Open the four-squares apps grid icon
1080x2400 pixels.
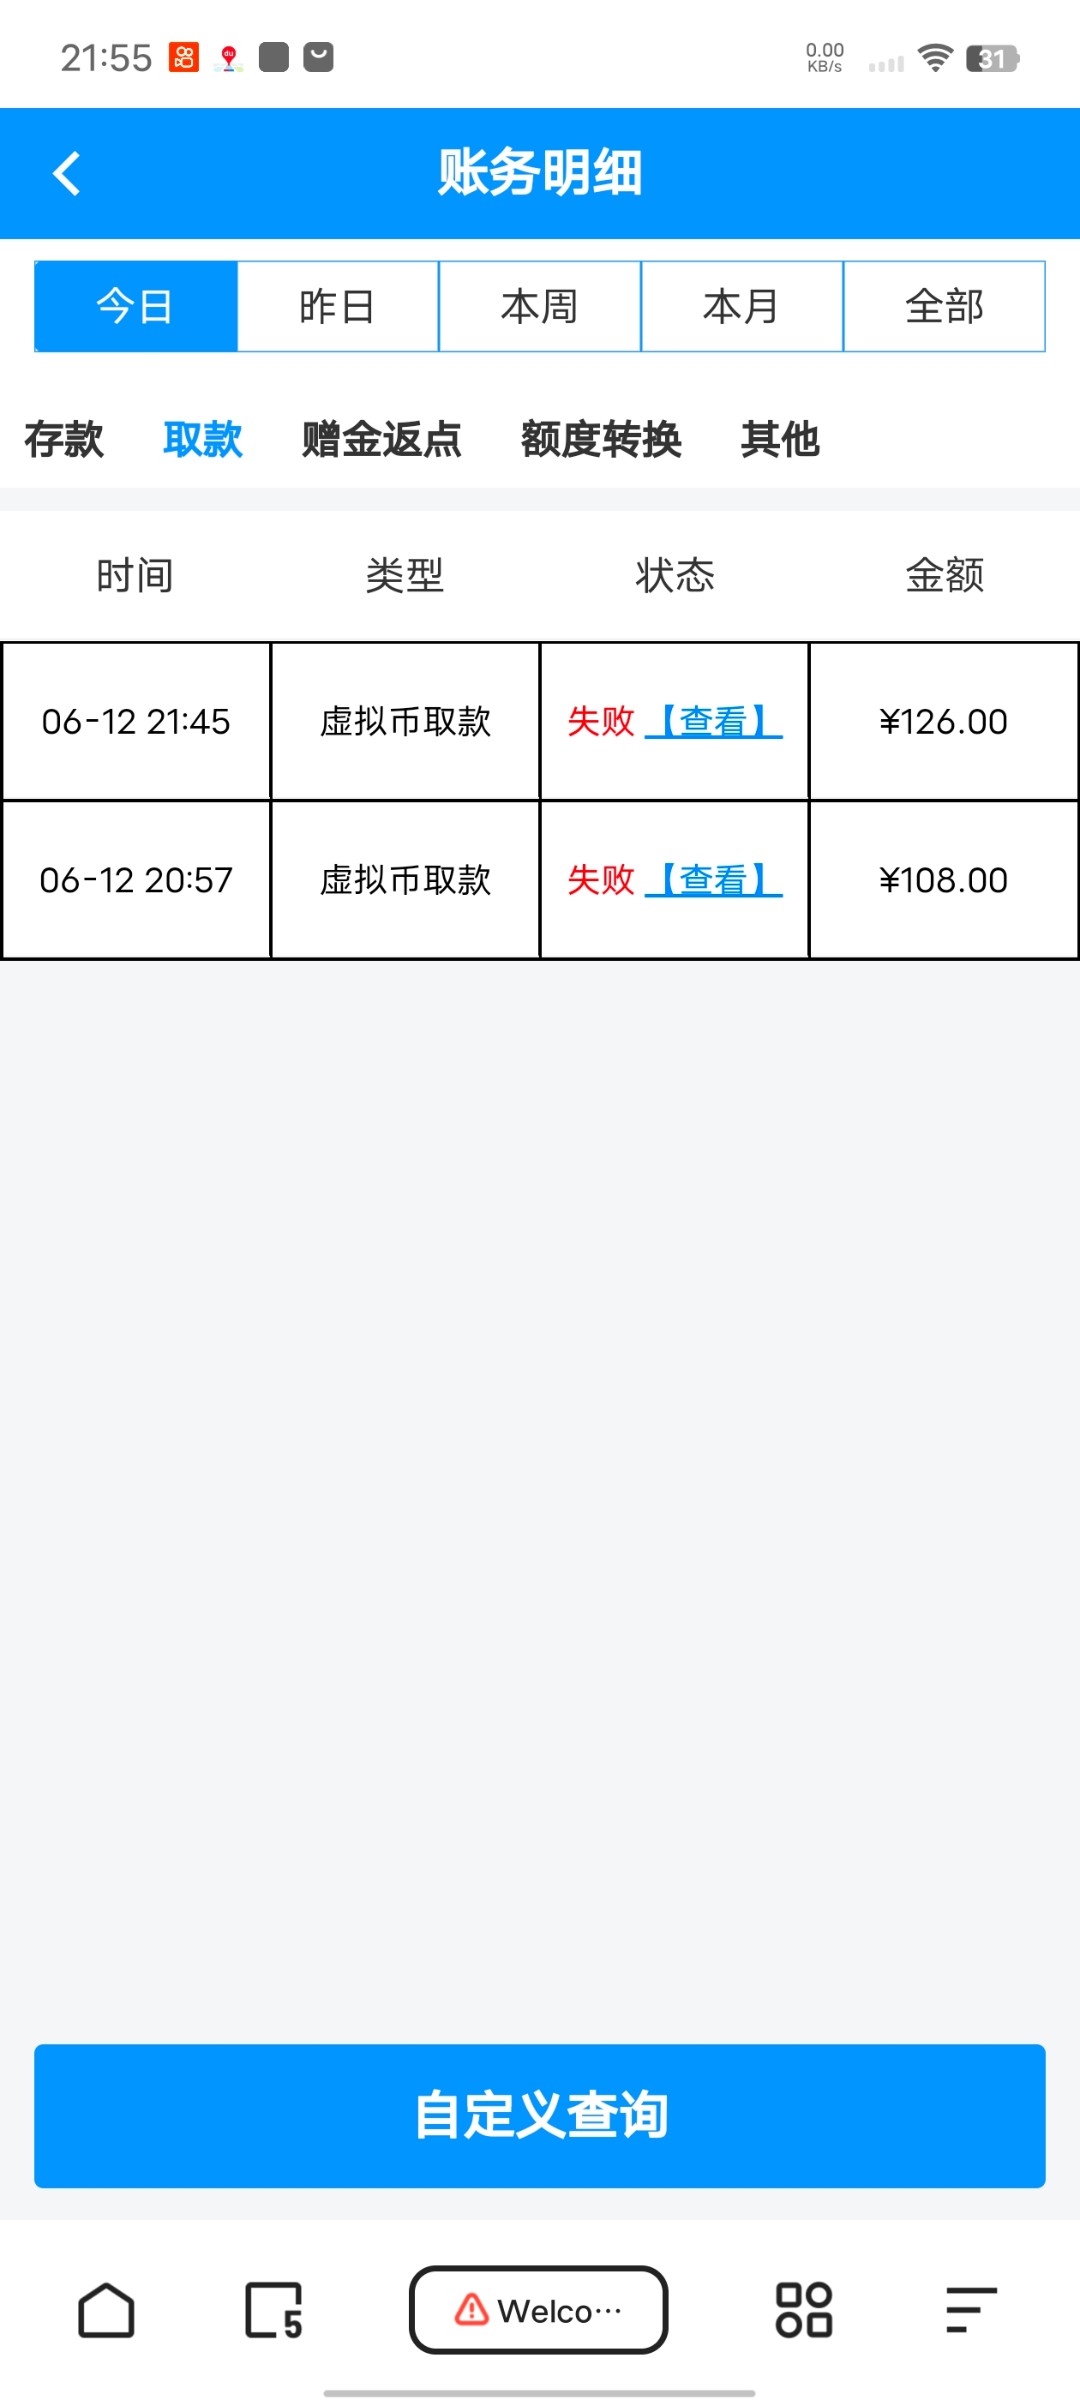point(804,2310)
